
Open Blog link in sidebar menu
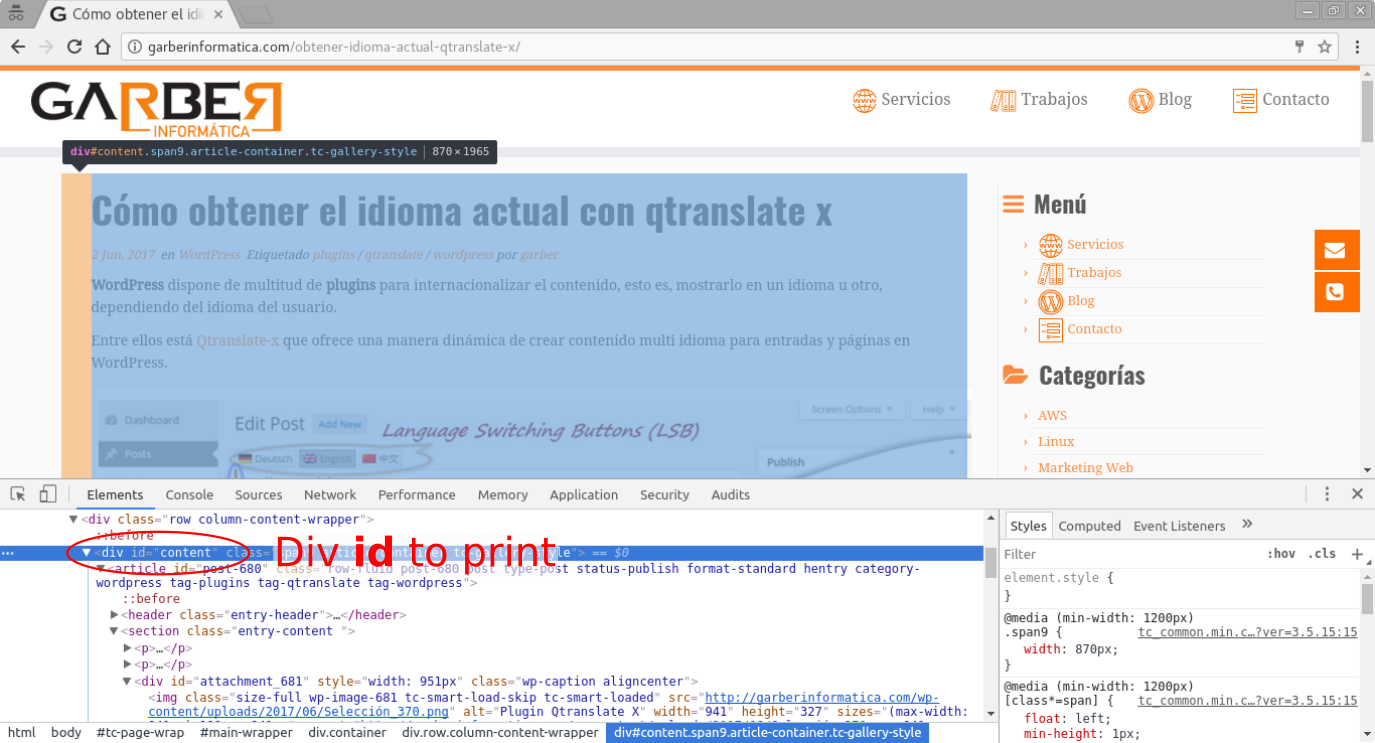1080,301
